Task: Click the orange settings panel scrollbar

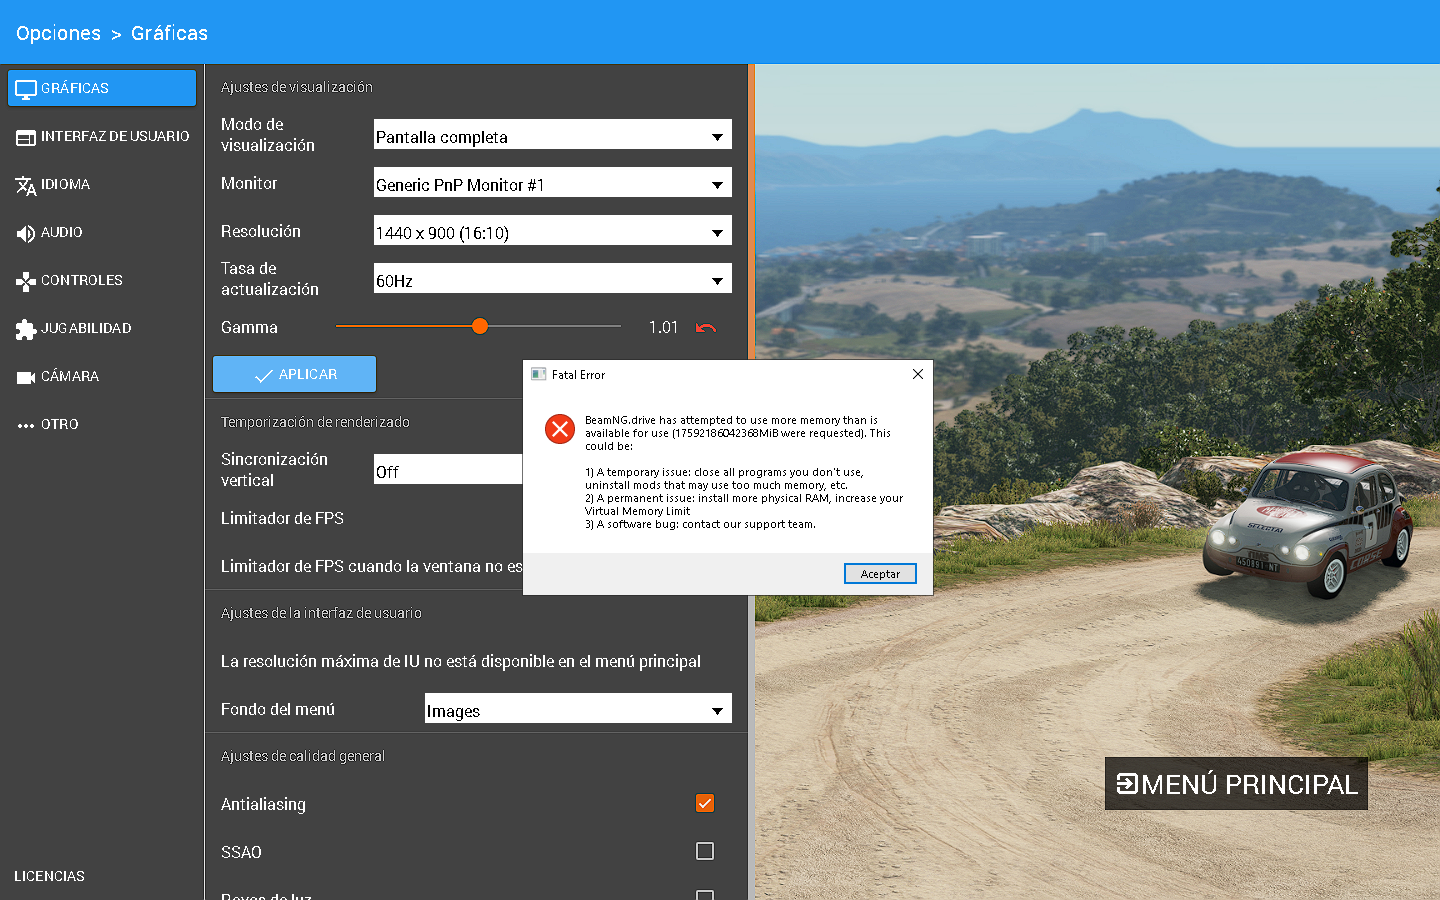Action: coord(751,212)
